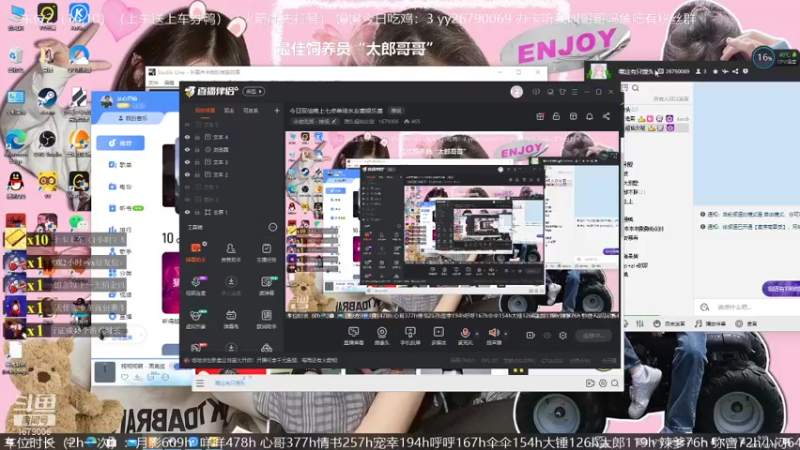
Task: Edit the room title with the pencil icon
Action: (x=334, y=121)
